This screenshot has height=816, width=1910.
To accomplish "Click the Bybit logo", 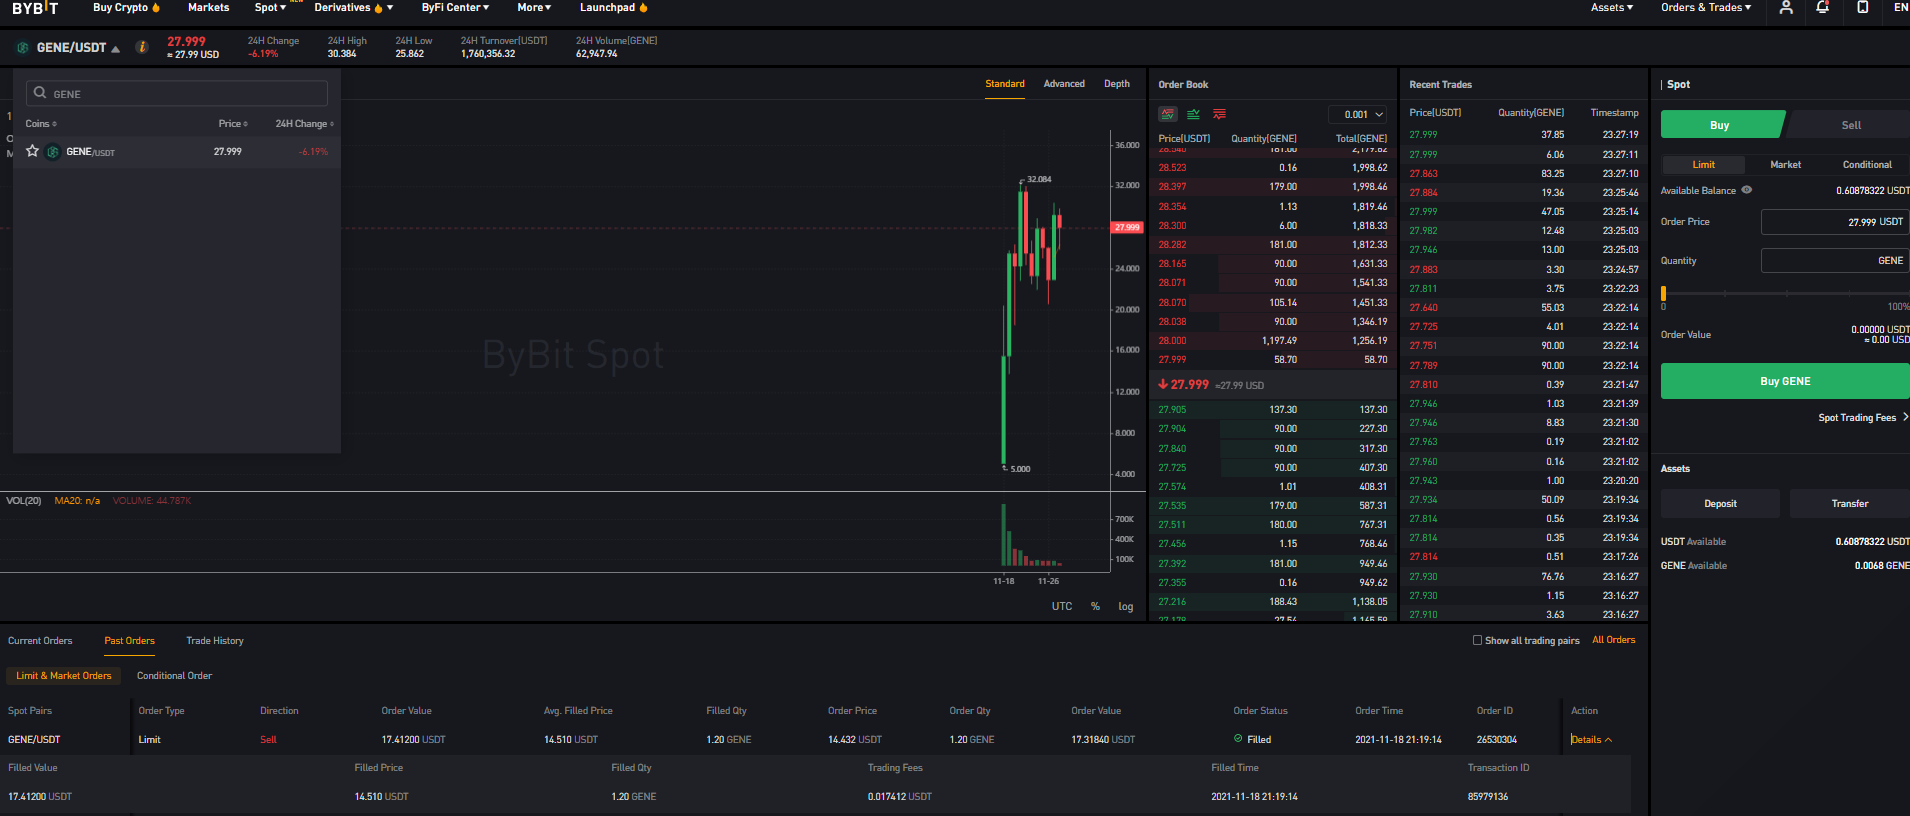I will click(x=35, y=8).
